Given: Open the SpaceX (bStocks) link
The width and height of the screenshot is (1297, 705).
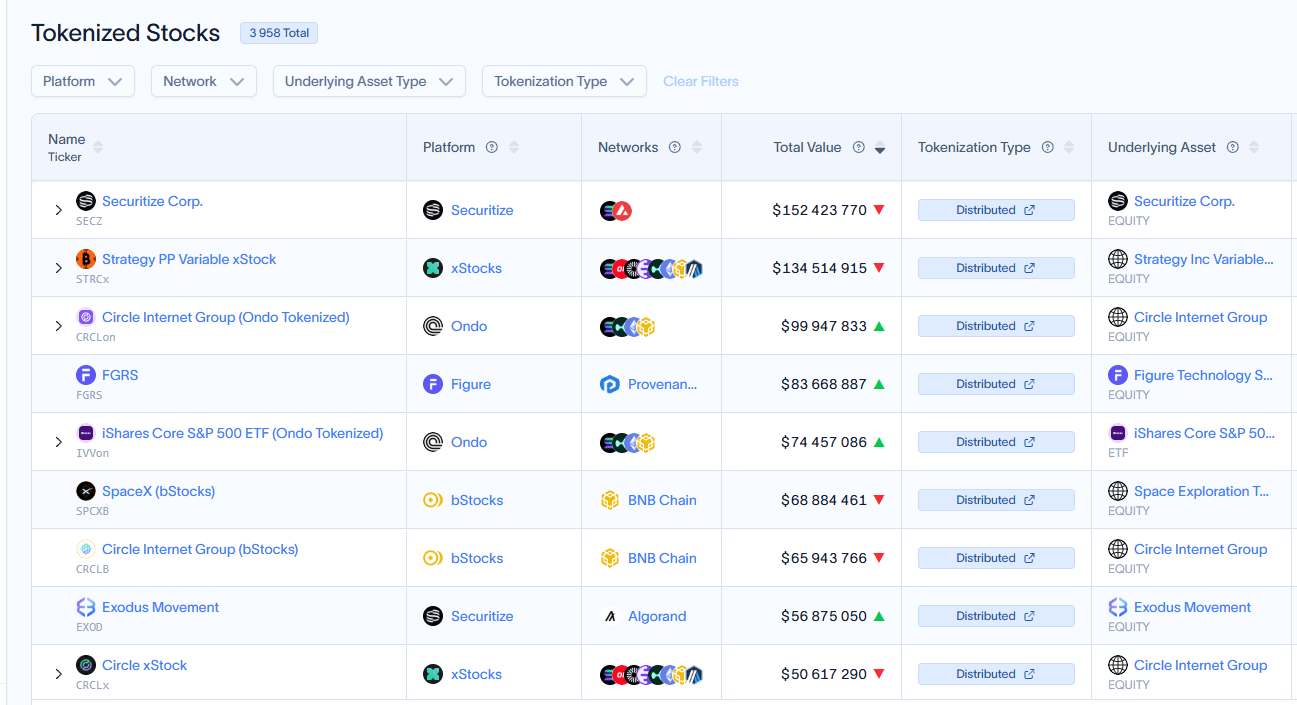Looking at the screenshot, I should (x=159, y=491).
